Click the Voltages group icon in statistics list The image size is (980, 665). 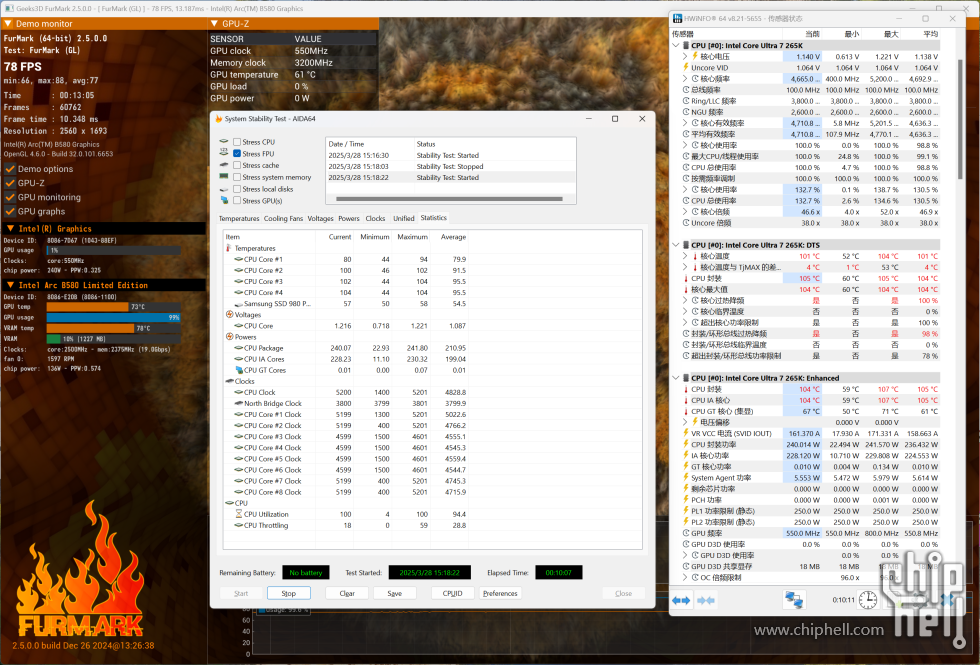click(229, 314)
